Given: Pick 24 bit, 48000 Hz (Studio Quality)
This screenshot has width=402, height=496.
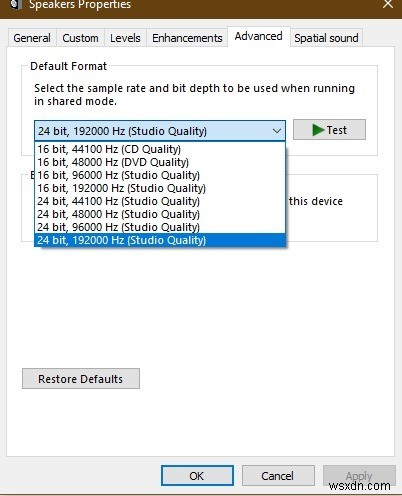Looking at the screenshot, I should click(160, 214).
